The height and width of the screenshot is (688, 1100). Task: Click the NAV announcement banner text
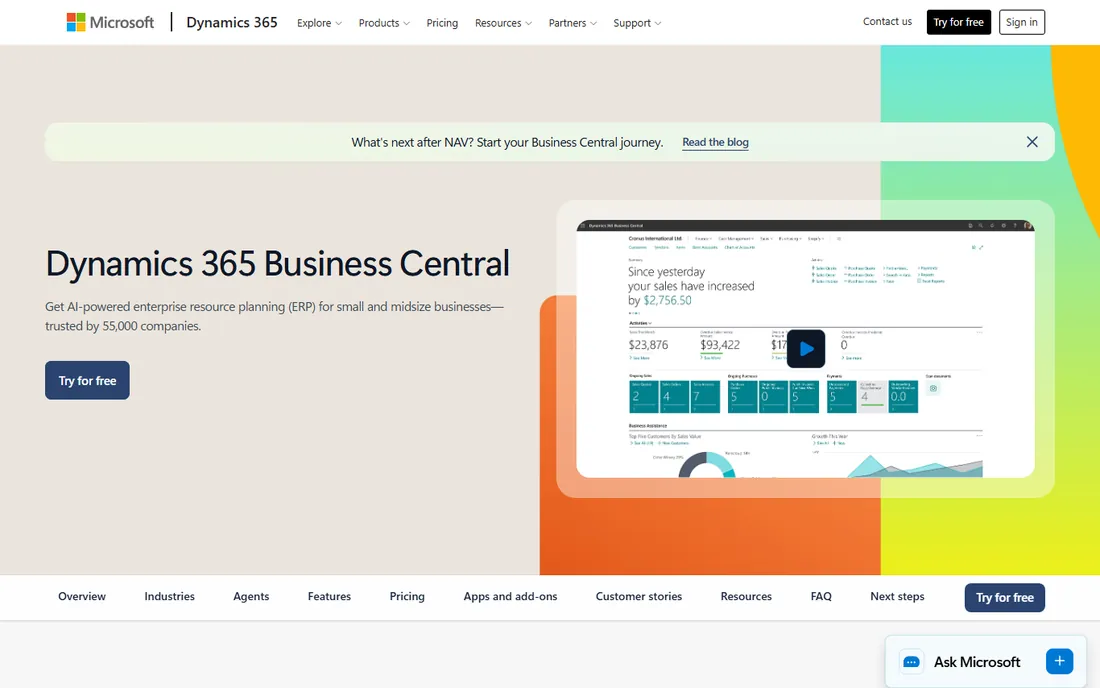(x=507, y=142)
